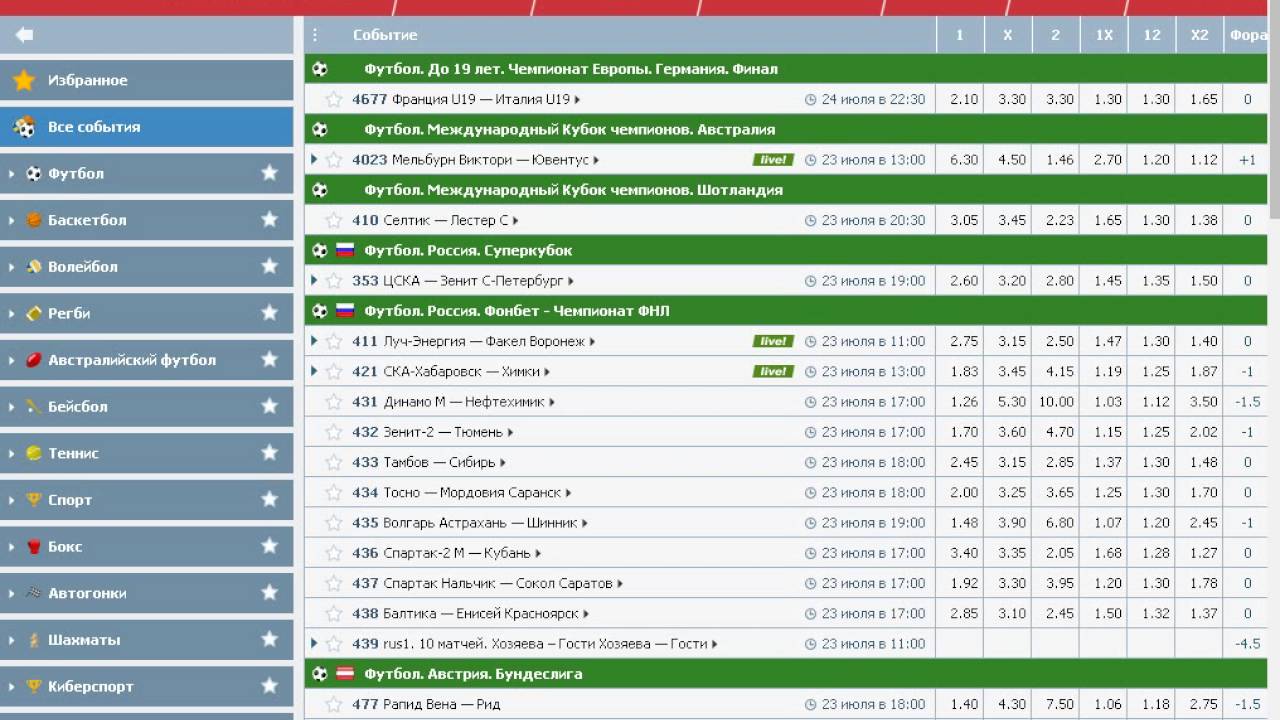Image resolution: width=1280 pixels, height=720 pixels.
Task: Click the Регби ball sidebar icon
Action: [x=34, y=313]
